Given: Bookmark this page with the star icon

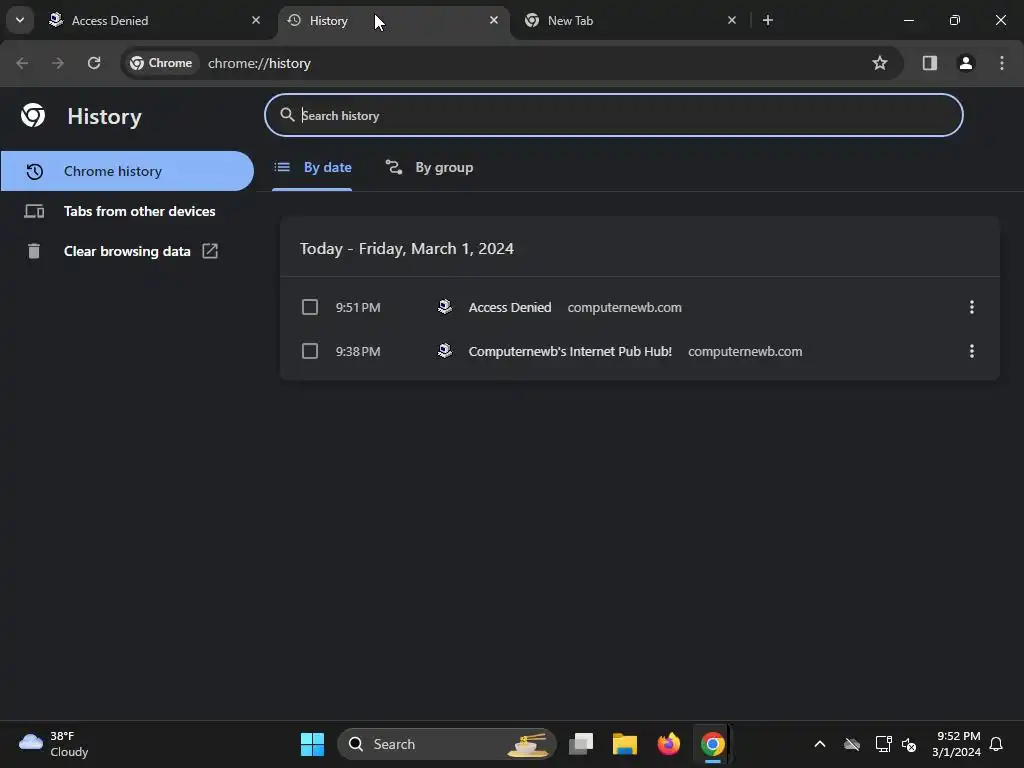Looking at the screenshot, I should [880, 63].
